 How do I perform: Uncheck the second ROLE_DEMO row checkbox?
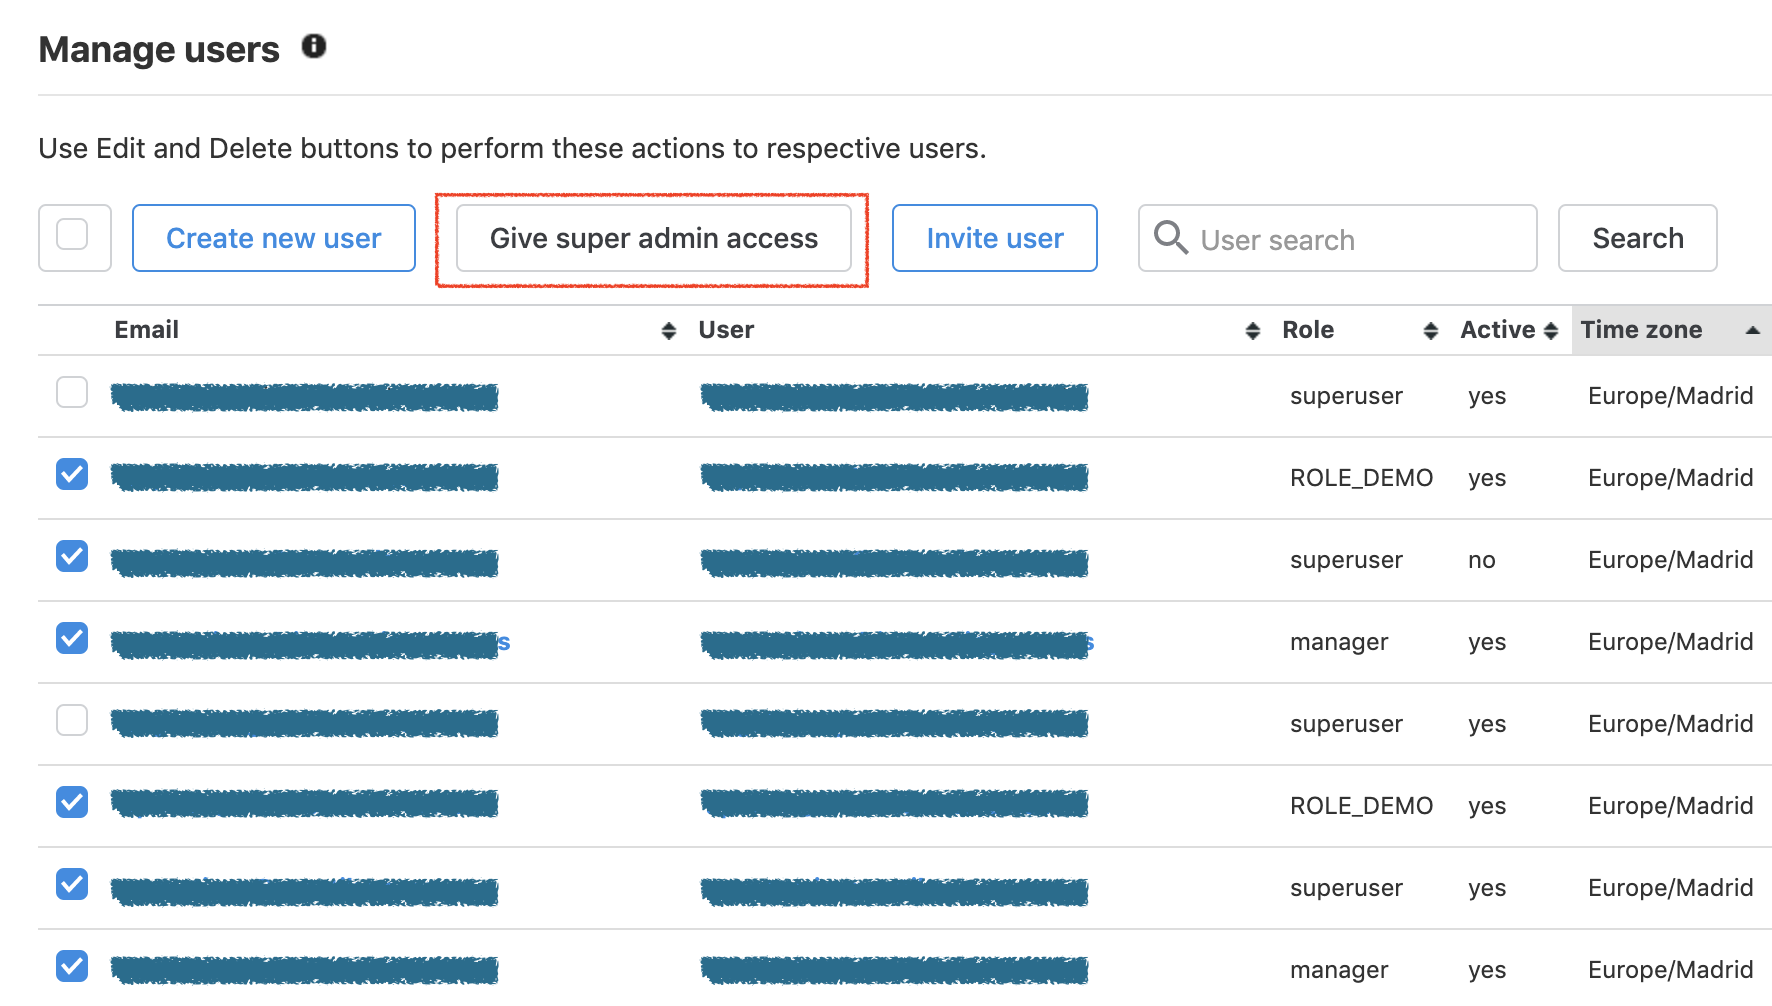(x=72, y=802)
